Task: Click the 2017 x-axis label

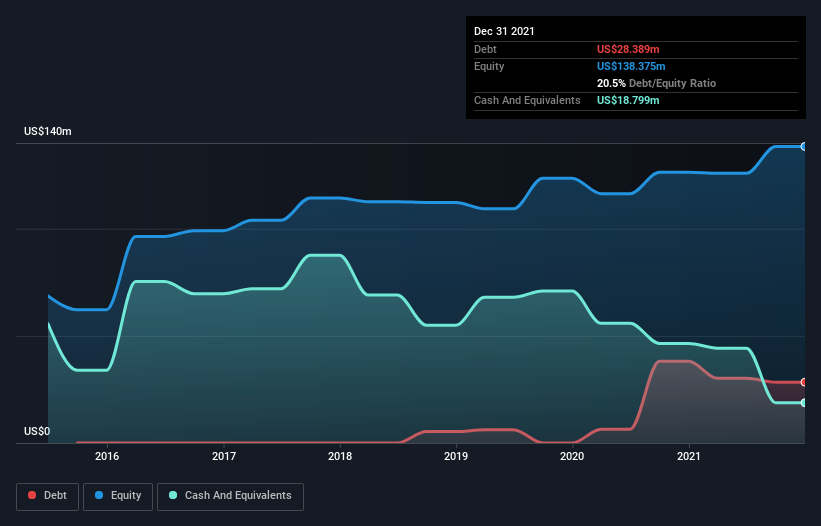Action: [224, 456]
